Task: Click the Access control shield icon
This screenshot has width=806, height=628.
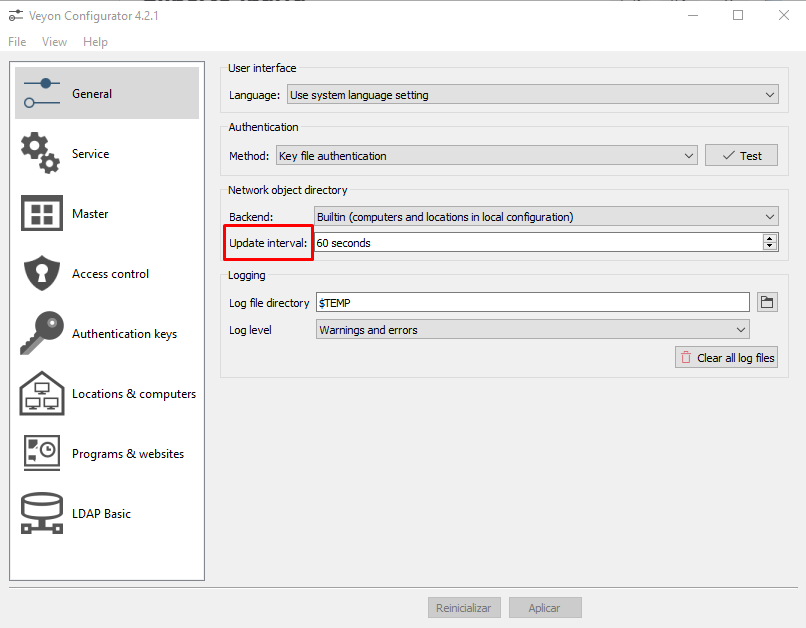Action: coord(42,273)
